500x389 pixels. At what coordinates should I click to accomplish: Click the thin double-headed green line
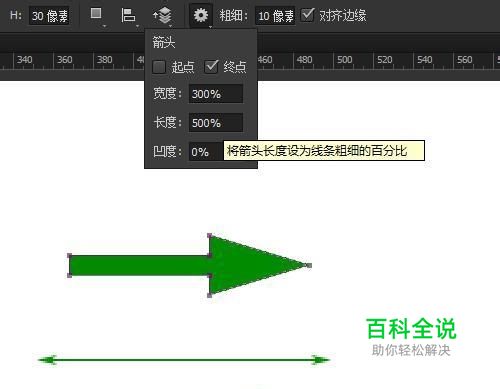click(x=184, y=360)
